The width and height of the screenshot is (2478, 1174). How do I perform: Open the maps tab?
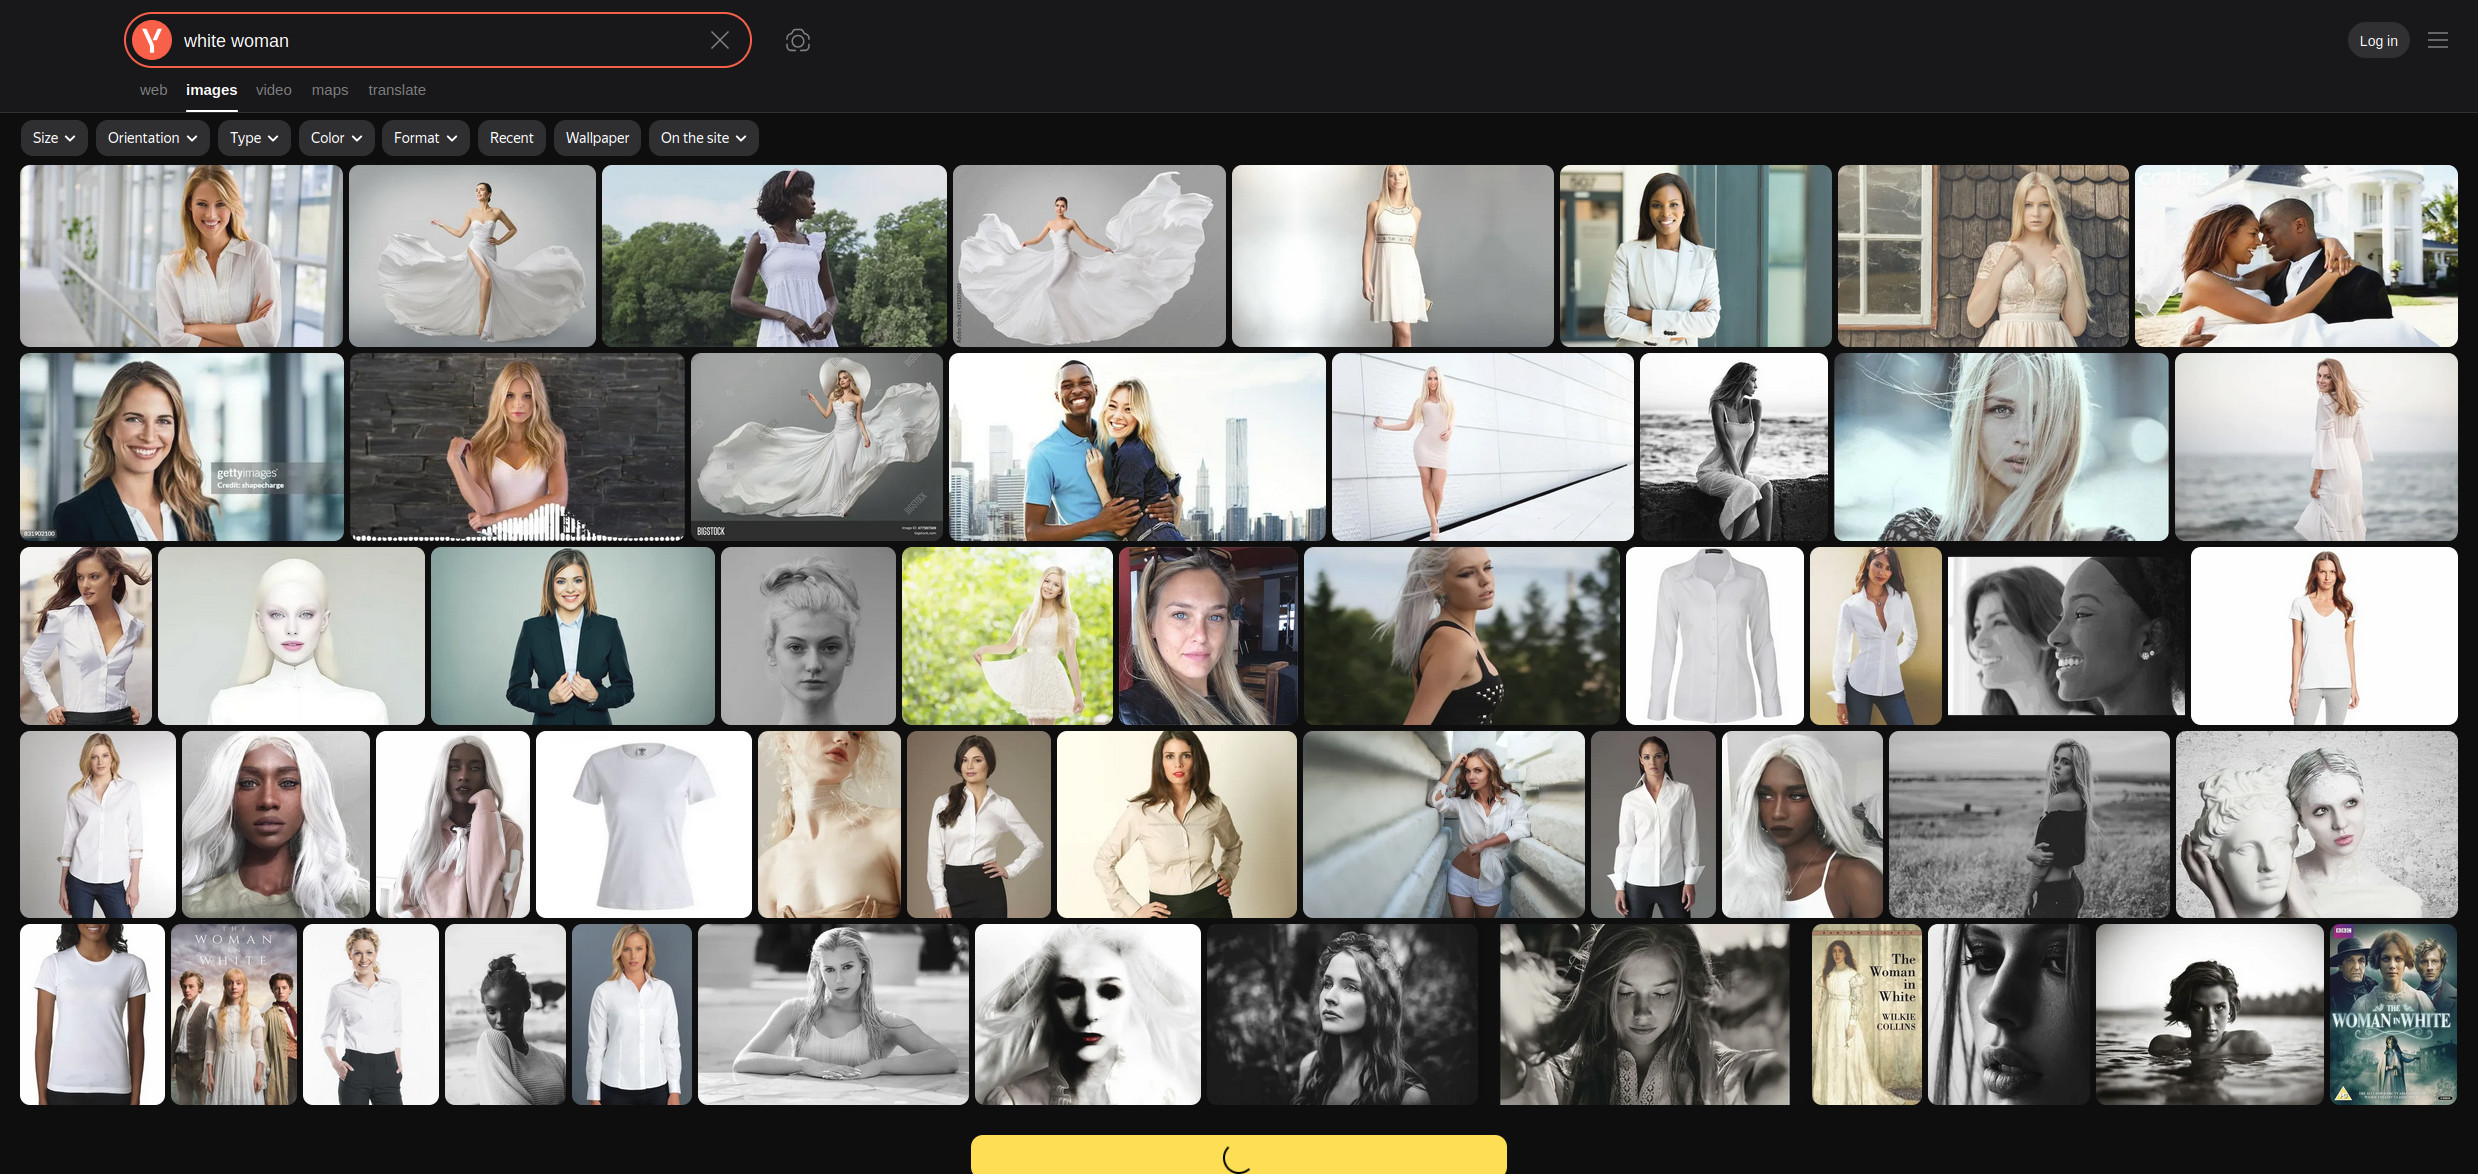click(330, 90)
